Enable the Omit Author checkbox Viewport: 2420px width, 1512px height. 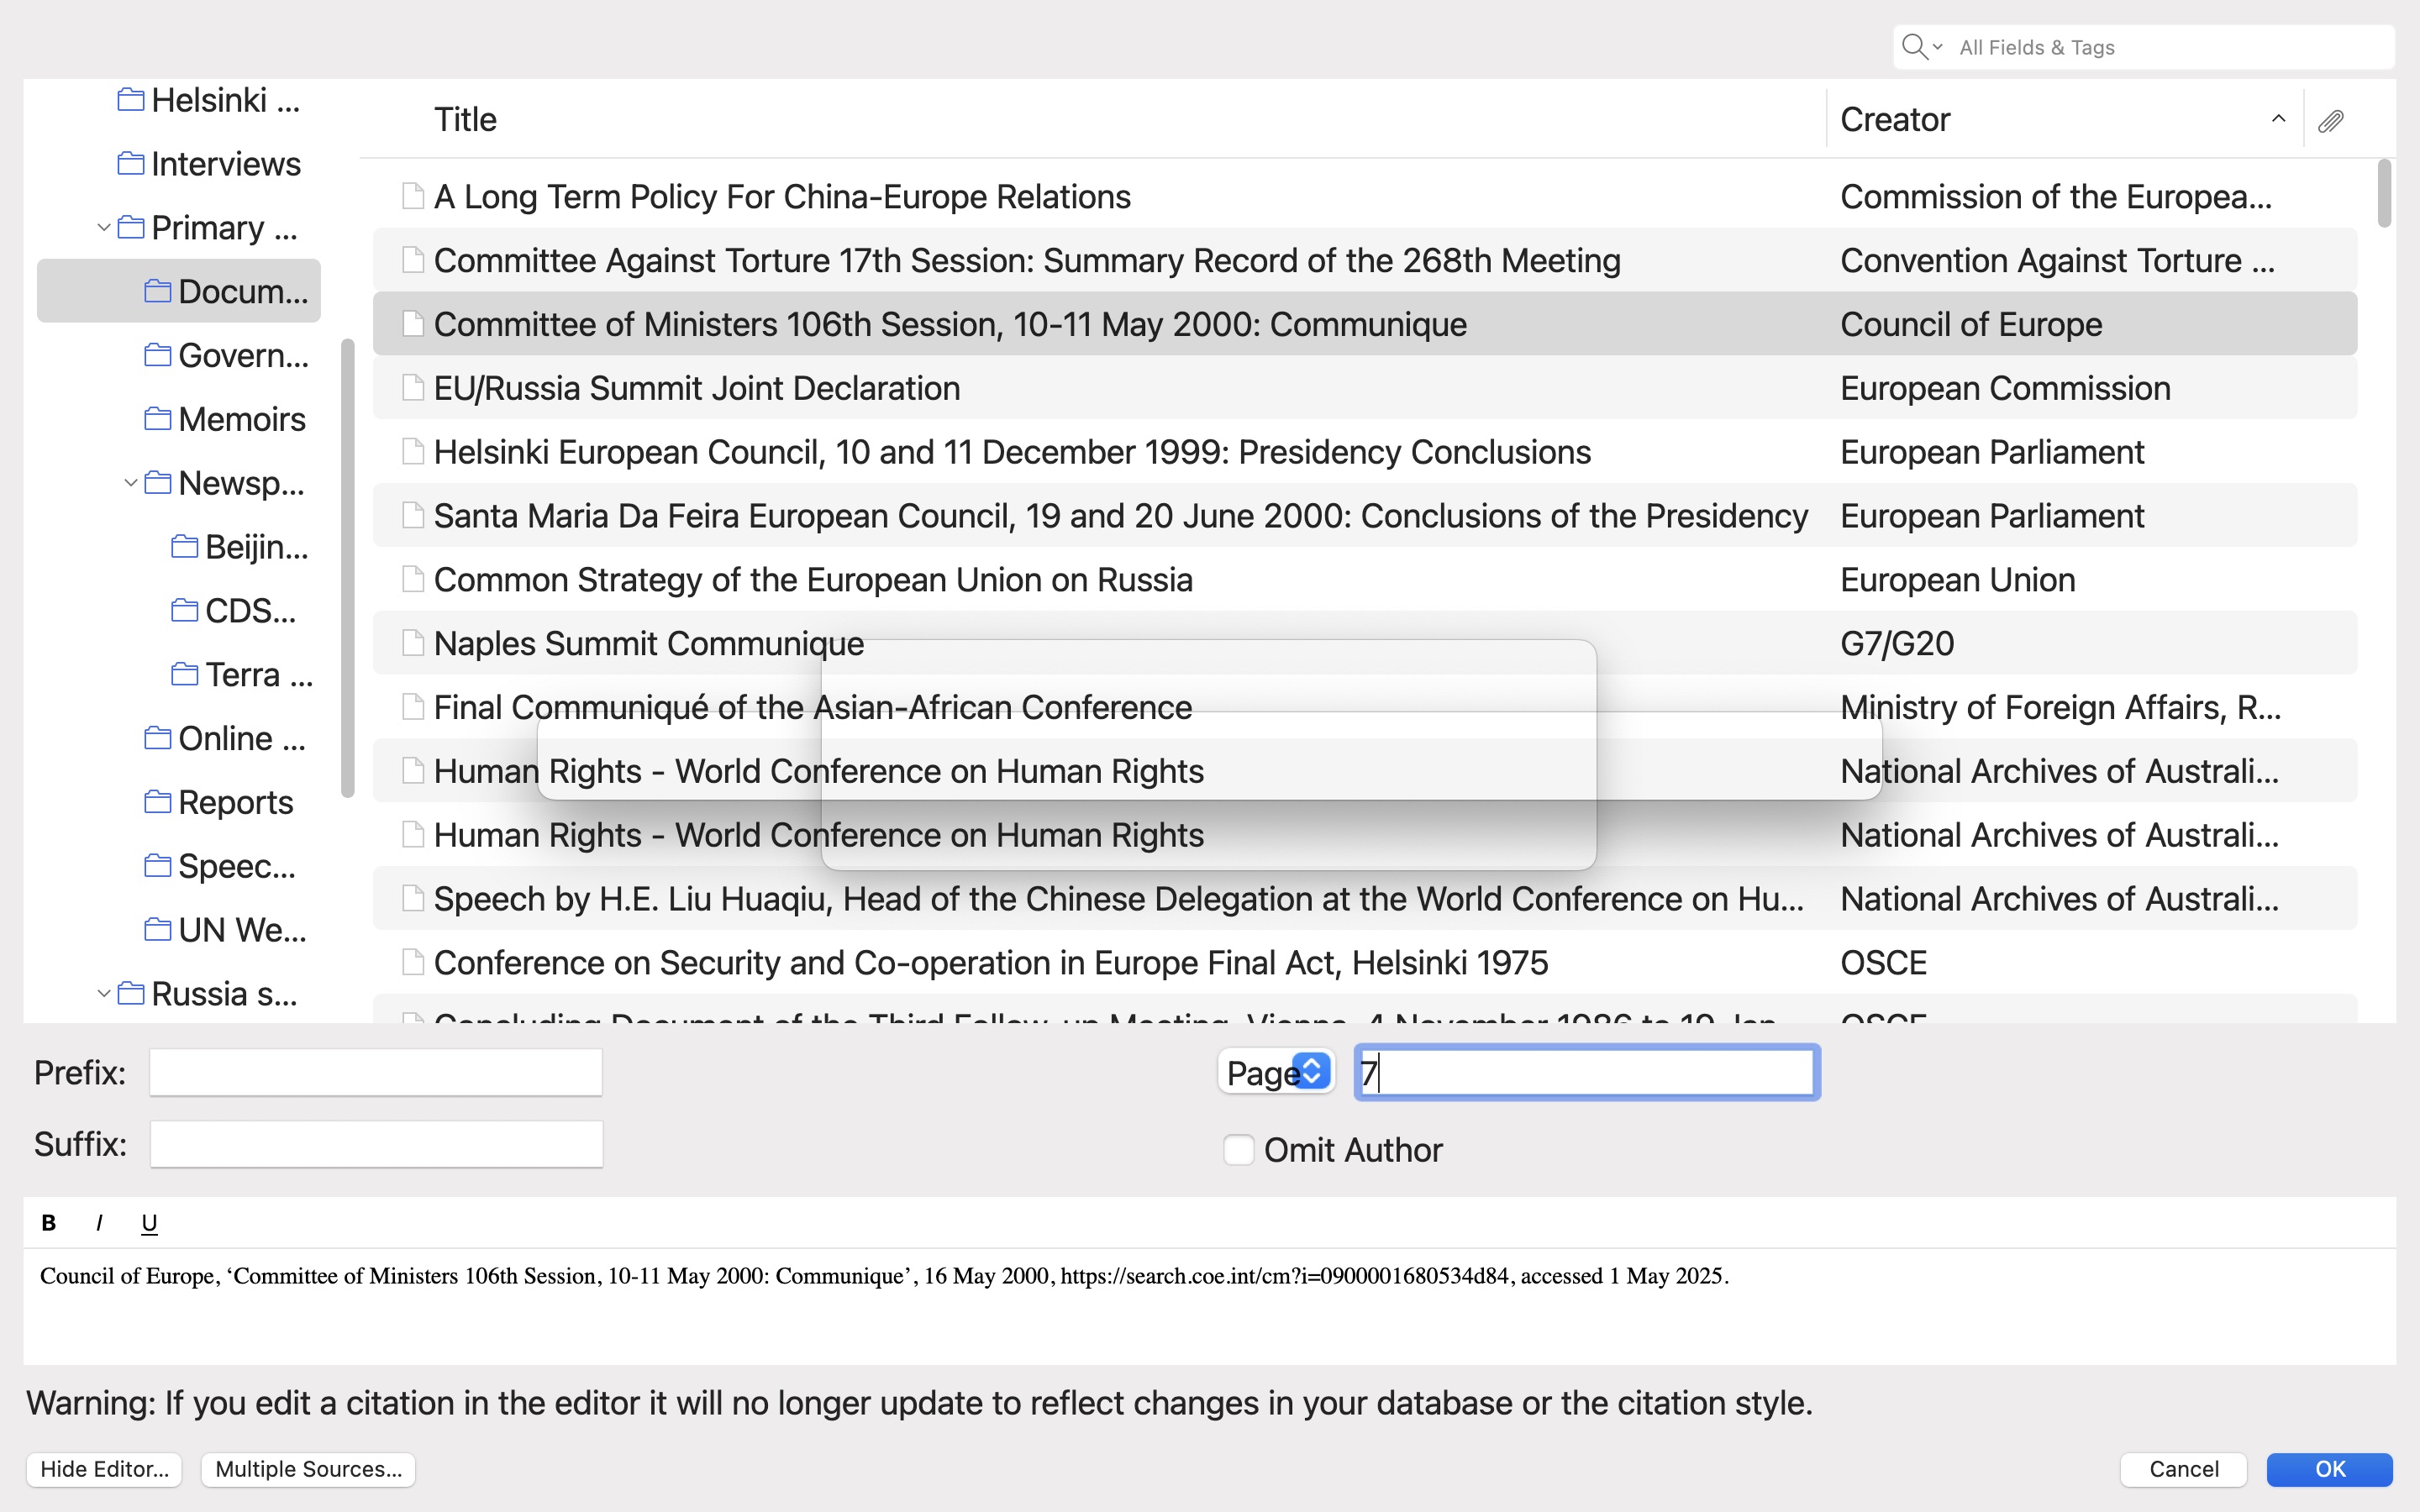pos(1238,1150)
